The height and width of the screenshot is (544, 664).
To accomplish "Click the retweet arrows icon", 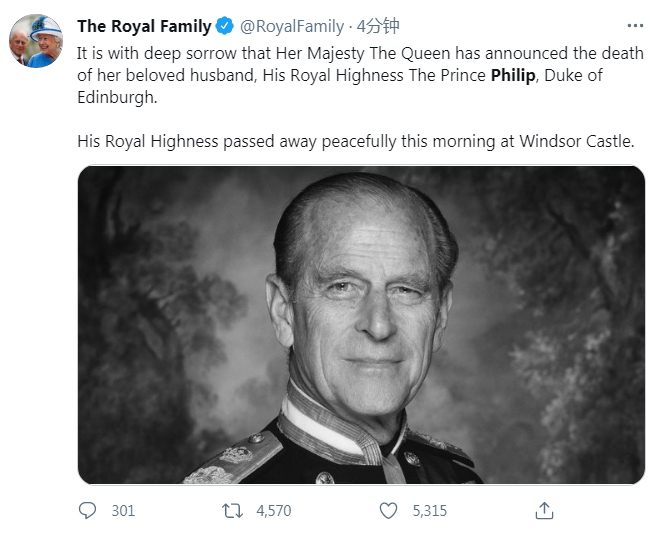I will (232, 511).
